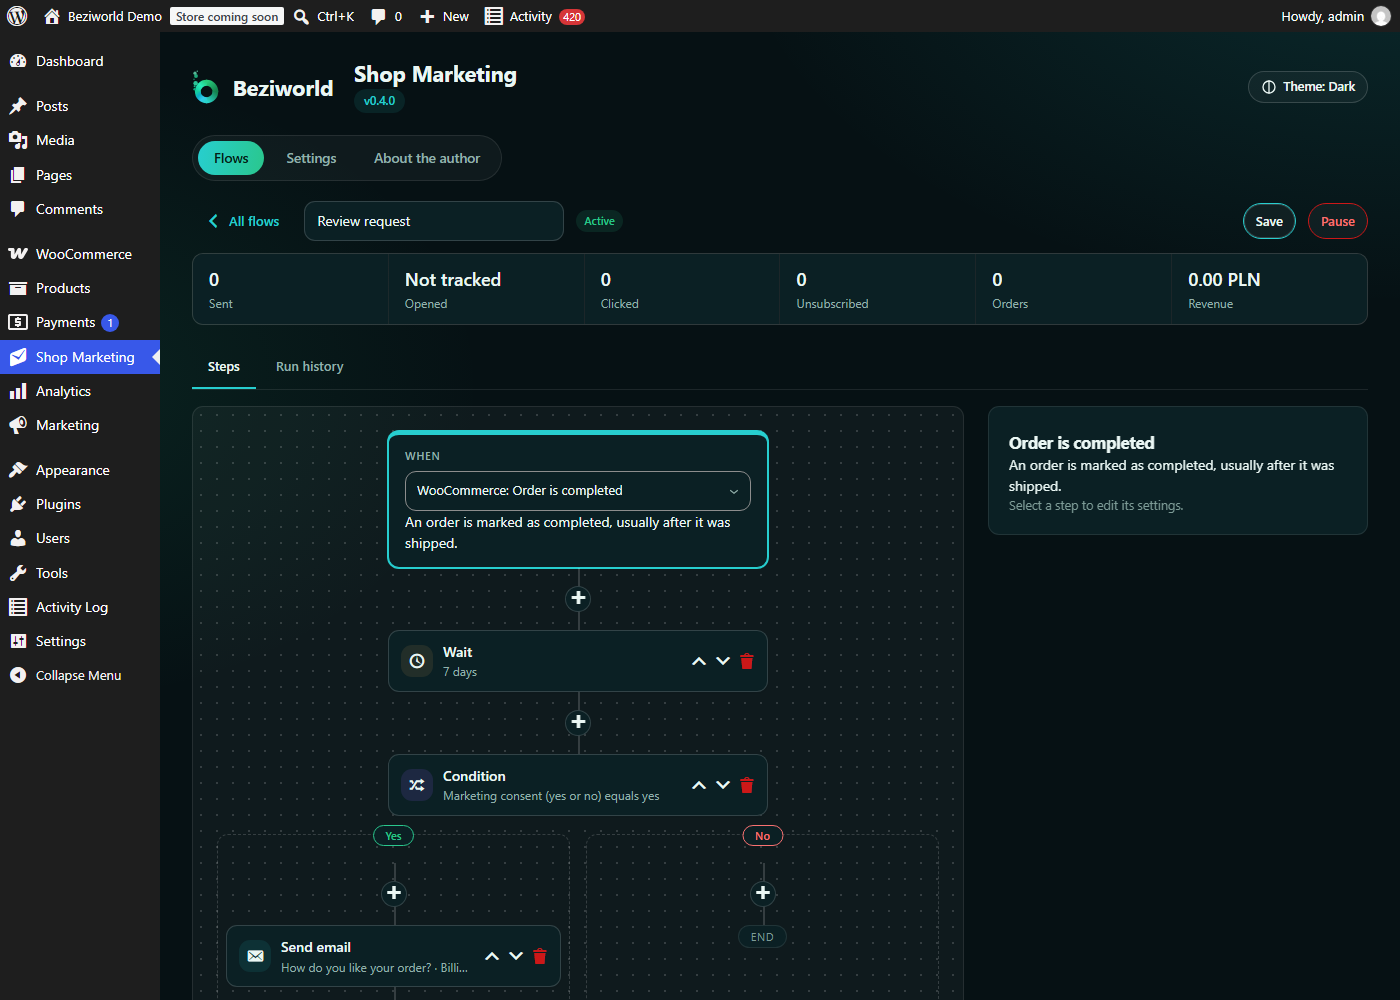Delete the Send email step with trash icon

pyautogui.click(x=540, y=956)
